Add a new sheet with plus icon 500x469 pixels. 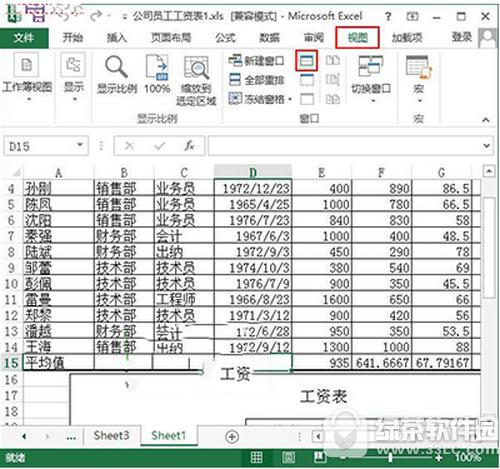click(232, 437)
